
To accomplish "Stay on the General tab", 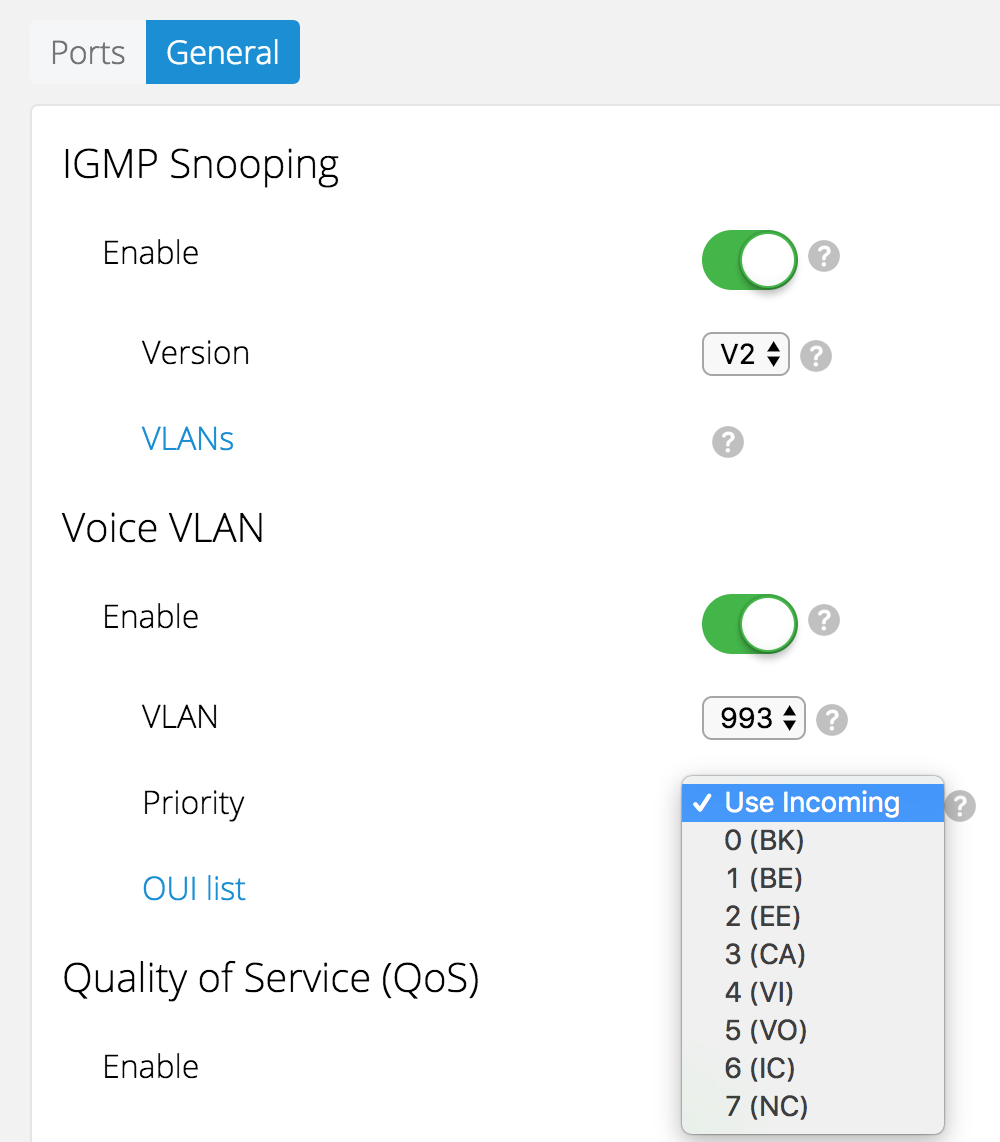I will [x=222, y=52].
